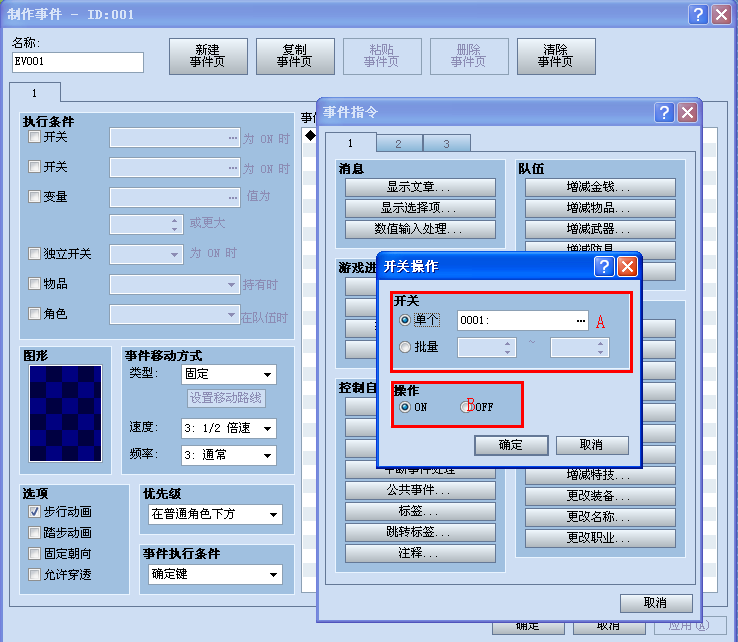Open 角色 condition dropdown

175,314
